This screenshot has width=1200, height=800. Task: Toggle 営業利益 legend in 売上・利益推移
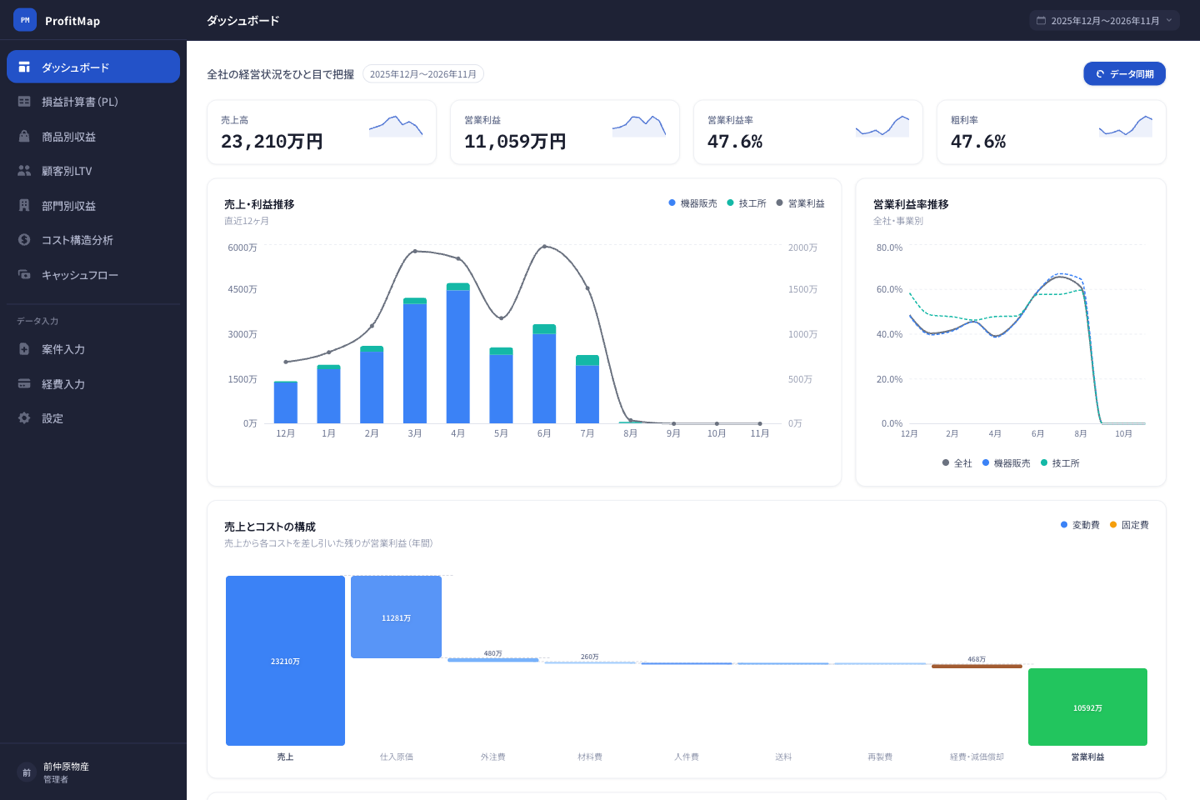[x=800, y=203]
